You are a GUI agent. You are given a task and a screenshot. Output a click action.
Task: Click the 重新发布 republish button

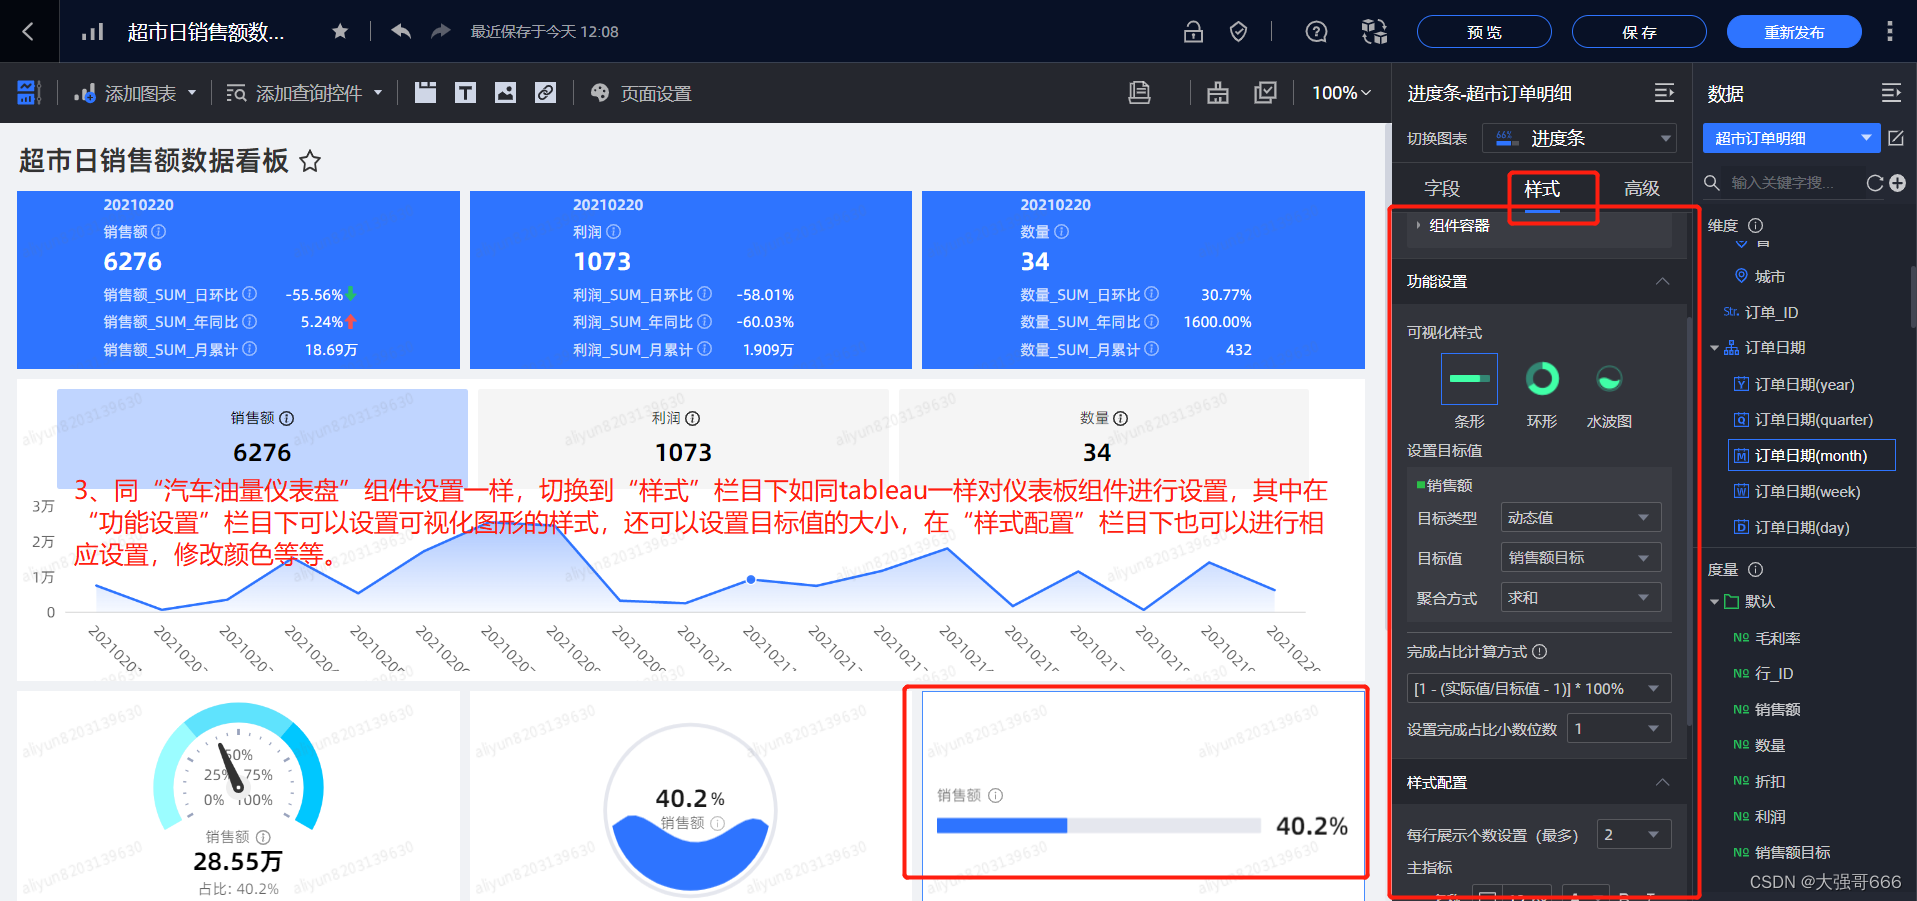(x=1794, y=32)
